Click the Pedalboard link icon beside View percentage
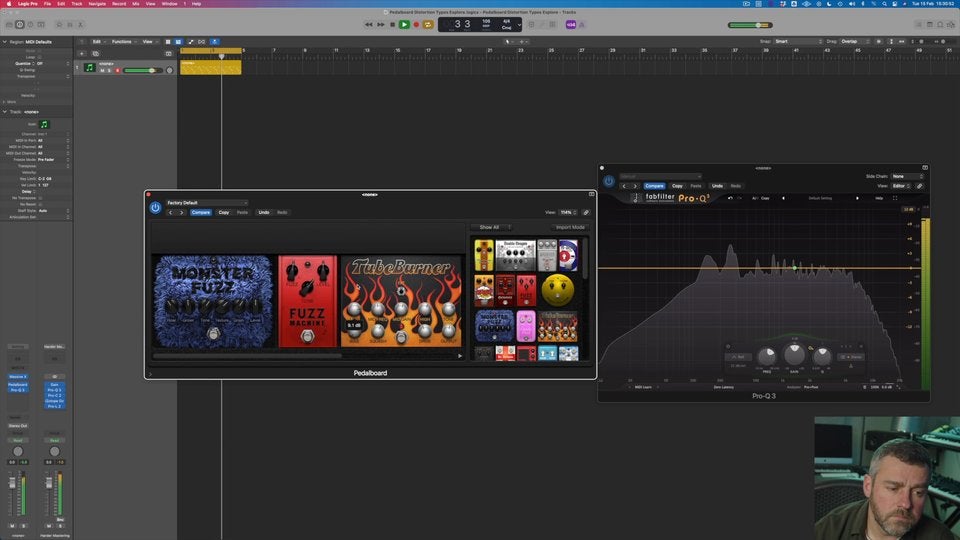The width and height of the screenshot is (960, 540). (586, 212)
